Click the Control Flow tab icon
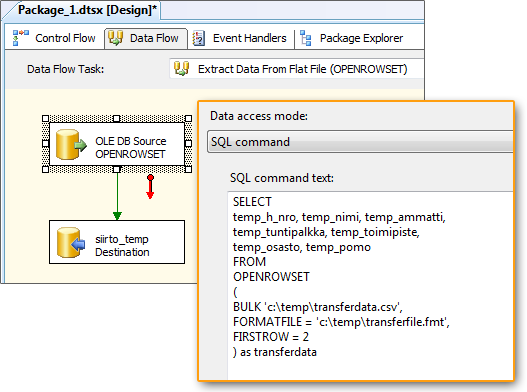The image size is (527, 392). [x=21, y=38]
